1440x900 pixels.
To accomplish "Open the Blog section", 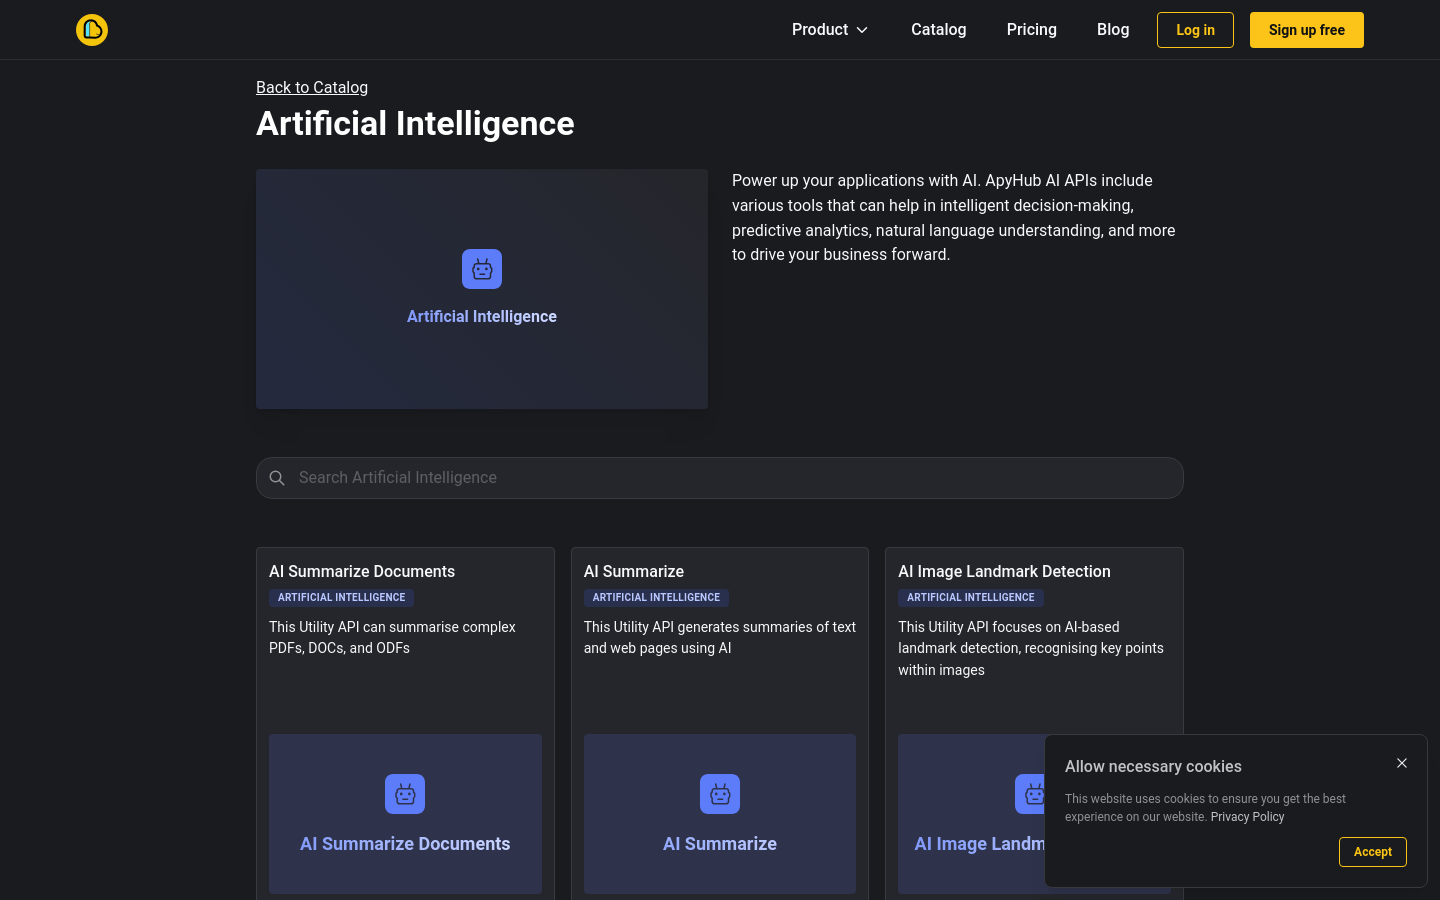I will click(x=1113, y=29).
